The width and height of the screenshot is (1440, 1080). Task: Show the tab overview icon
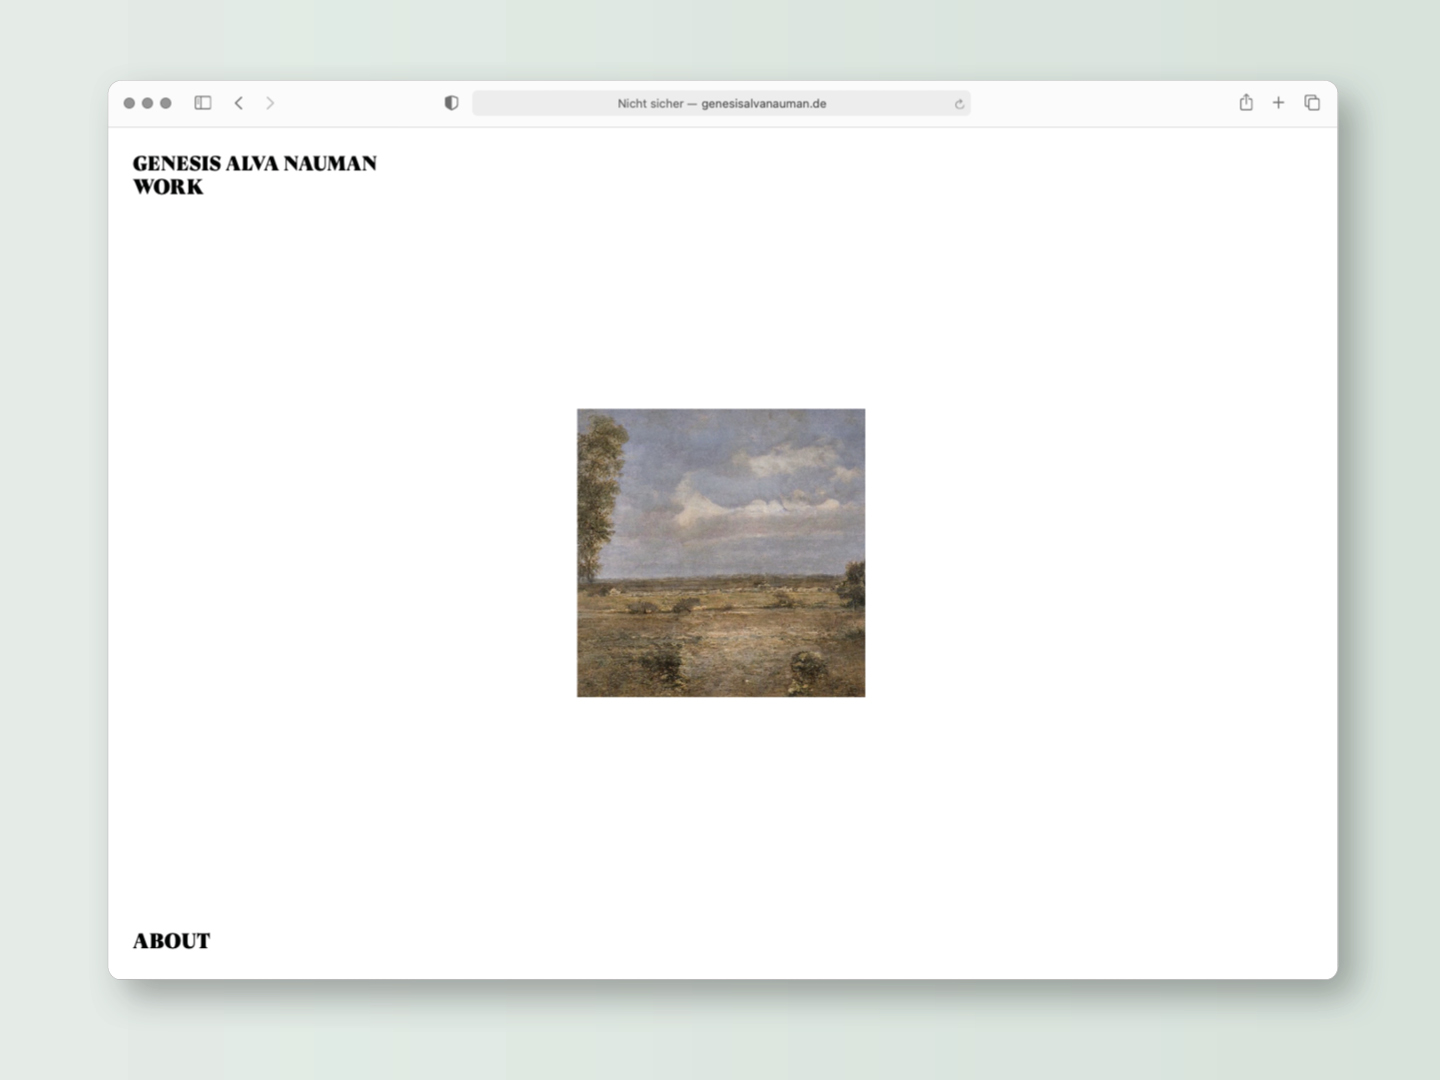[1312, 102]
